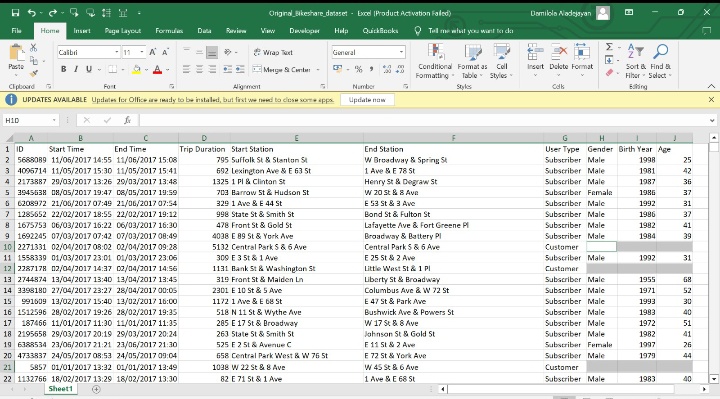Apply comma style
720x399 pixels.
(371, 69)
